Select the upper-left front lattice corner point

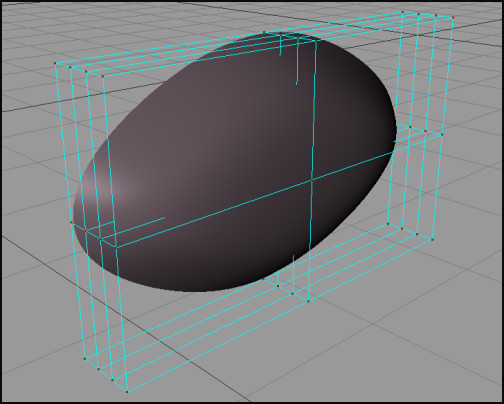pos(103,76)
